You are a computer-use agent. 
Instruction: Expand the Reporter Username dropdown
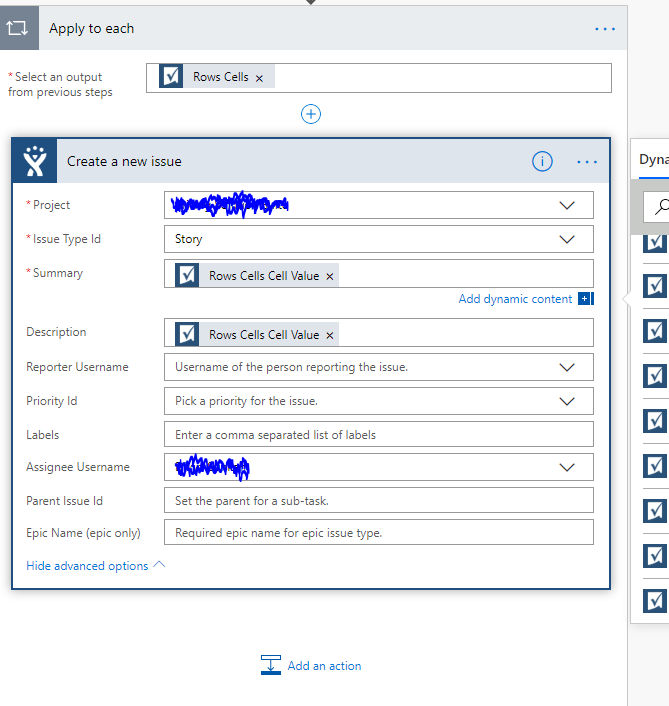[x=567, y=367]
